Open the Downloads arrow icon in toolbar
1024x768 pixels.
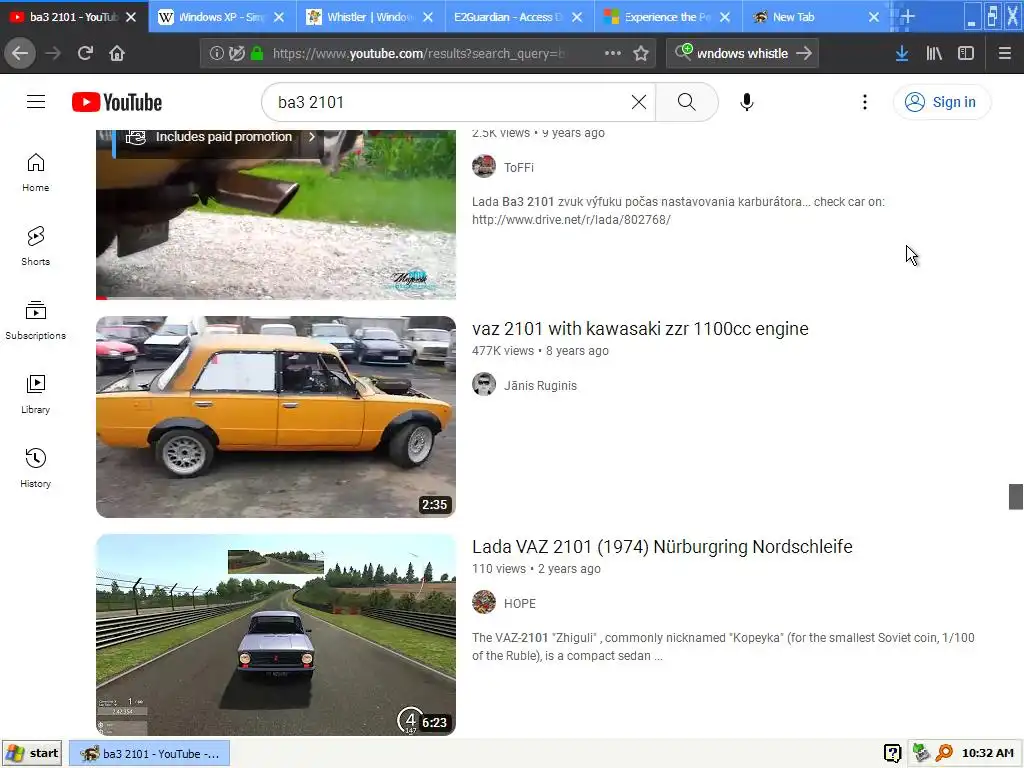(902, 54)
